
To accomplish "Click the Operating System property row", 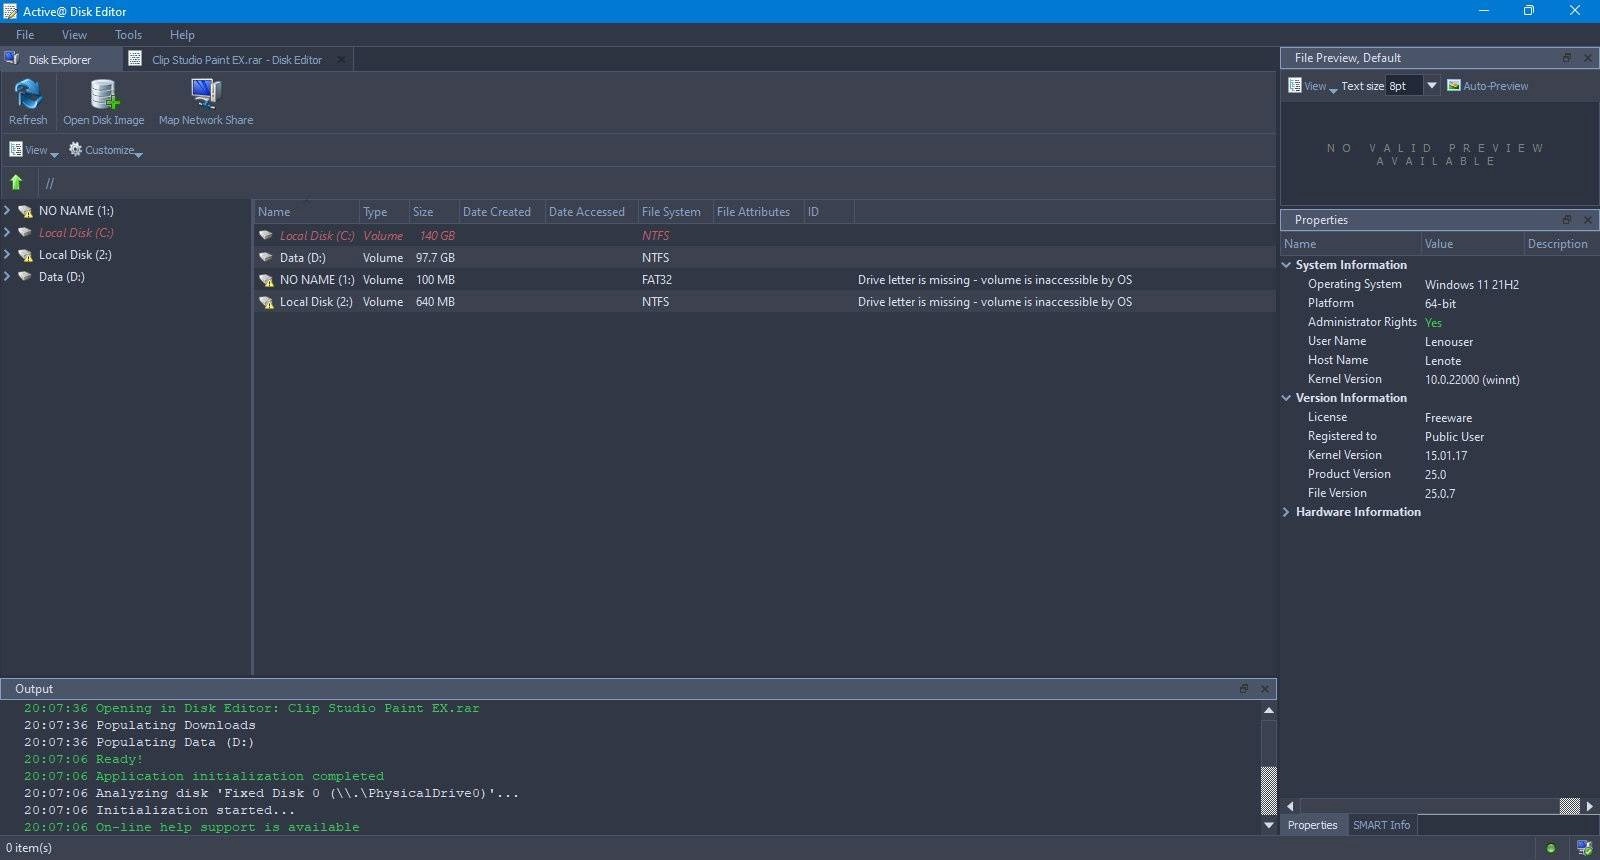I will [1439, 284].
